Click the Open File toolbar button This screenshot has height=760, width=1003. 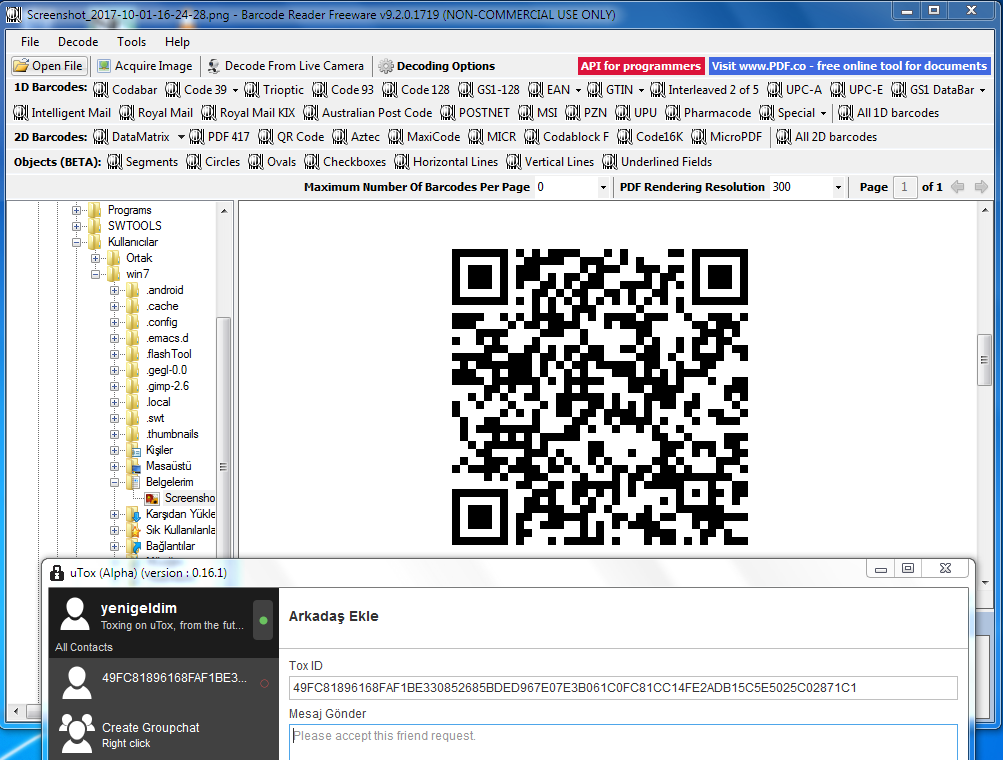point(49,66)
